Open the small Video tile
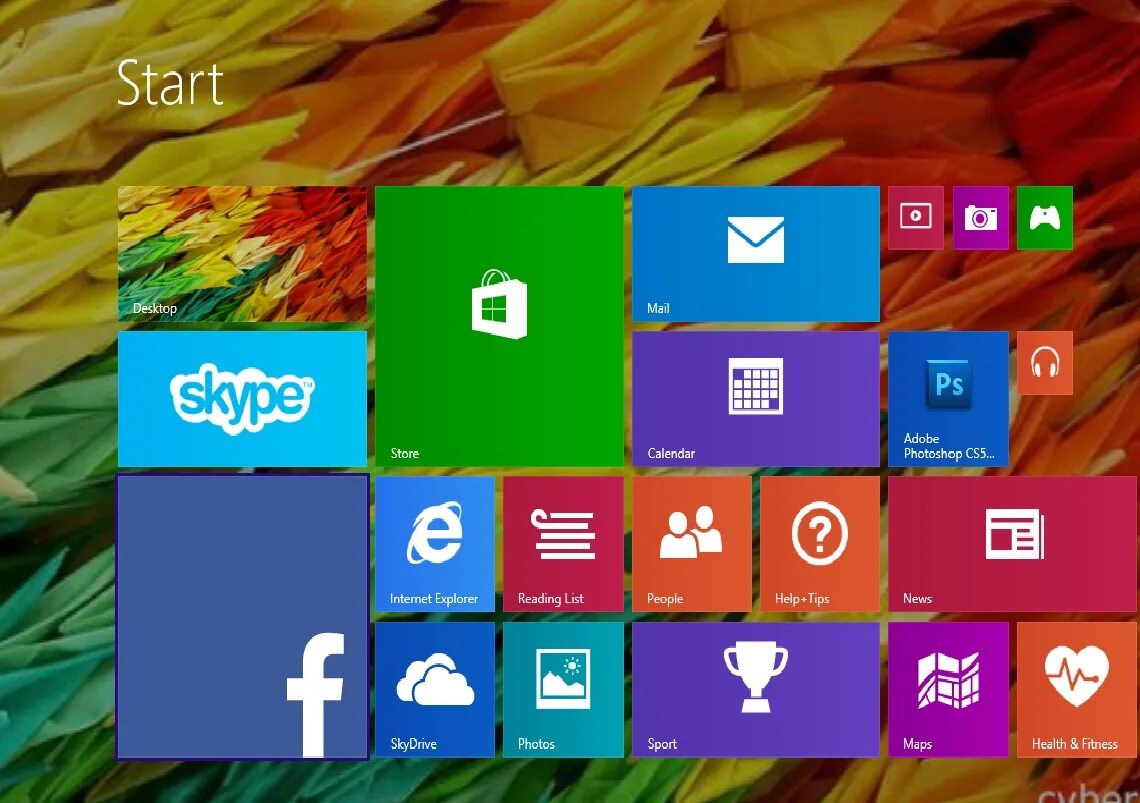Viewport: 1140px width, 803px height. 916,217
